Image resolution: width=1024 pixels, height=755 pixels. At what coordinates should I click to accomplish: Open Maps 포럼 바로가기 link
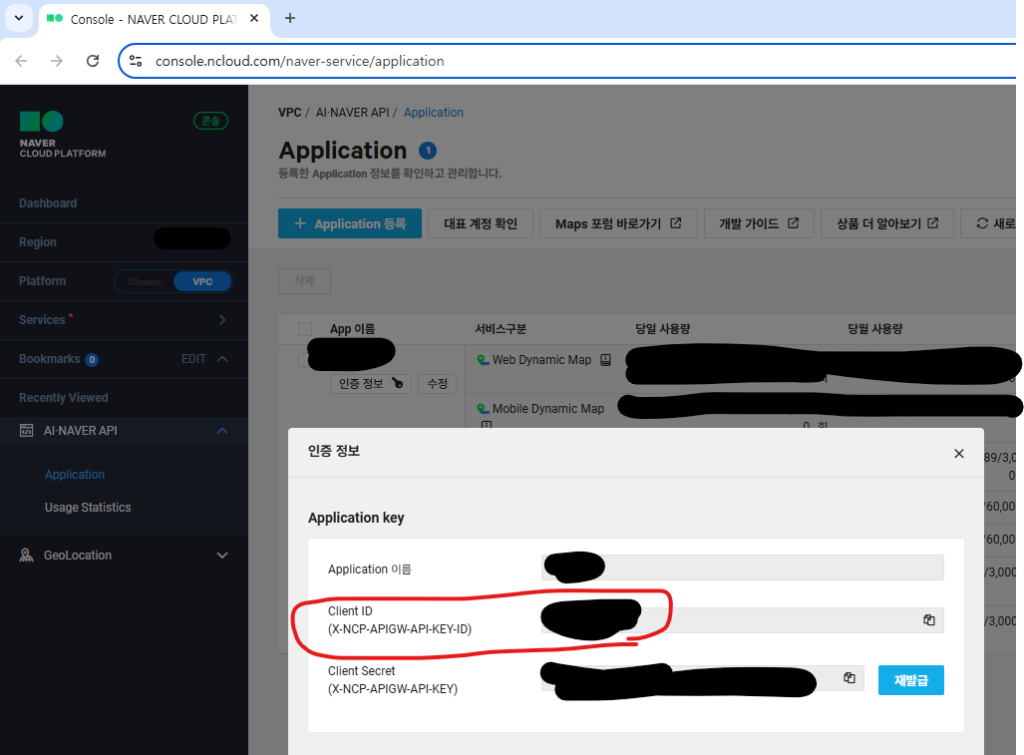click(x=618, y=223)
